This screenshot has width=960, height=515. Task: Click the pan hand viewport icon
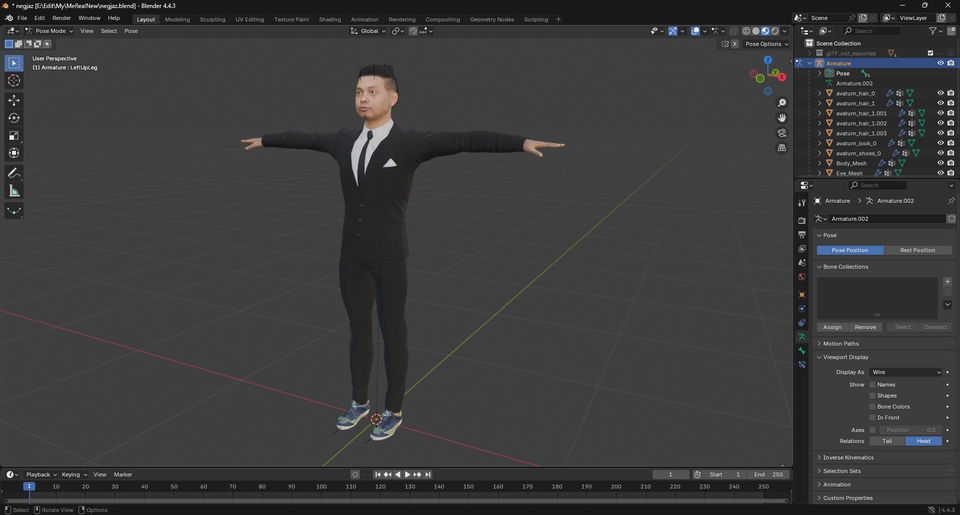(x=782, y=118)
